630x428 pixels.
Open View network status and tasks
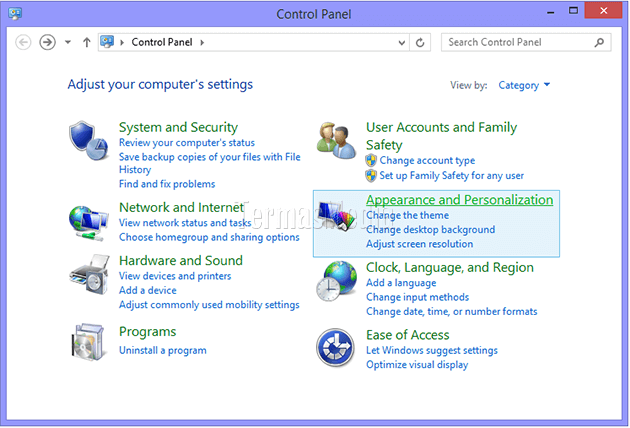(x=185, y=223)
